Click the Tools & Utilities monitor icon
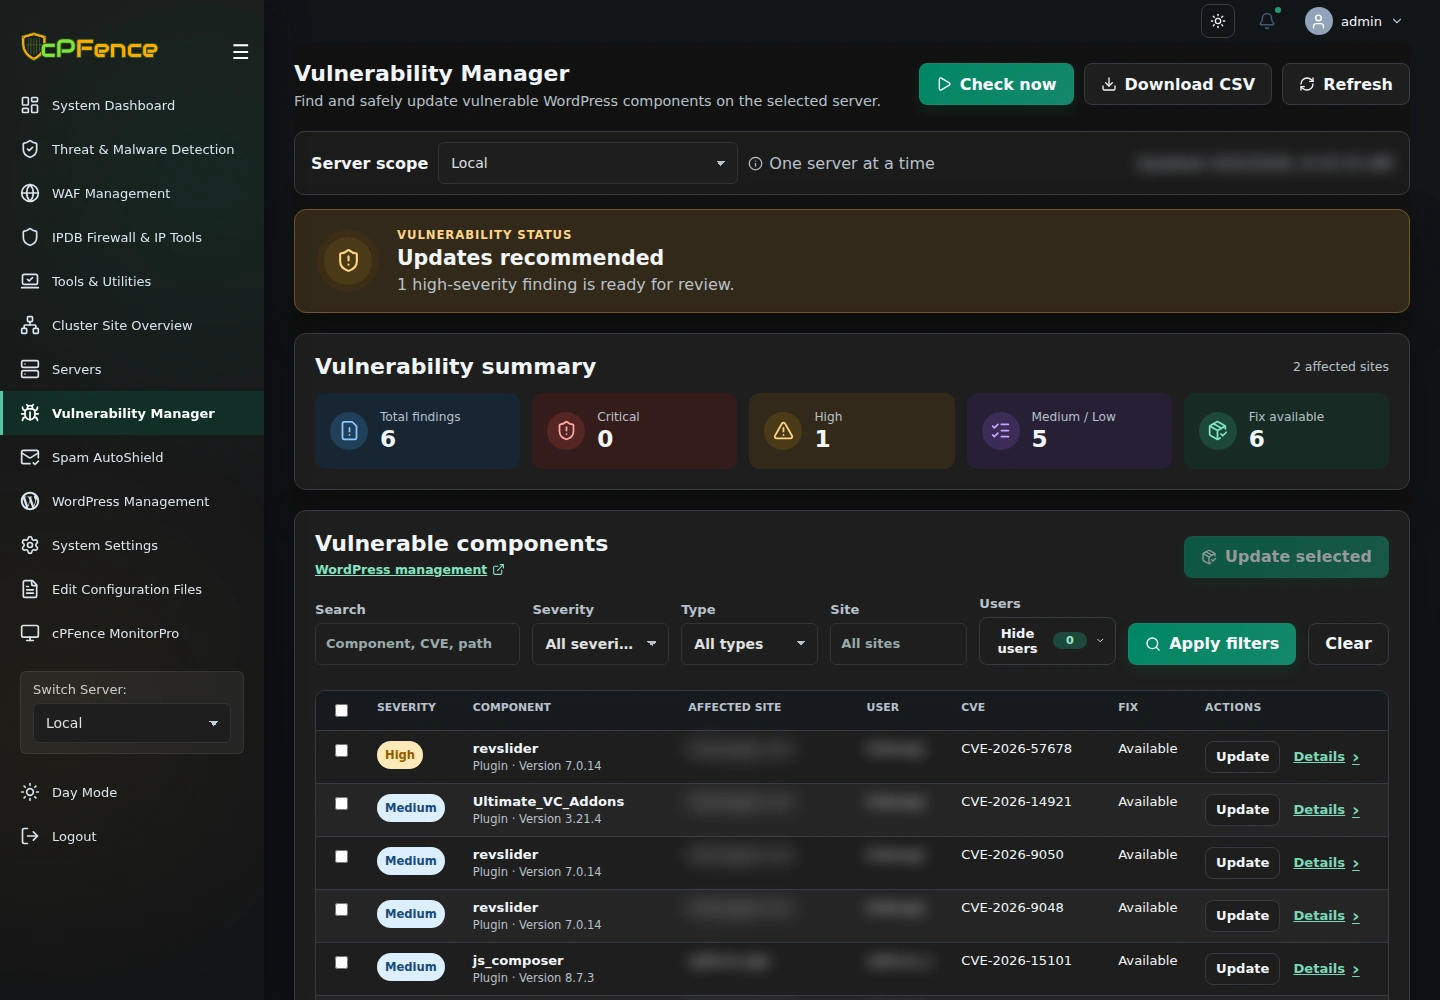The width and height of the screenshot is (1440, 1000). tap(30, 281)
